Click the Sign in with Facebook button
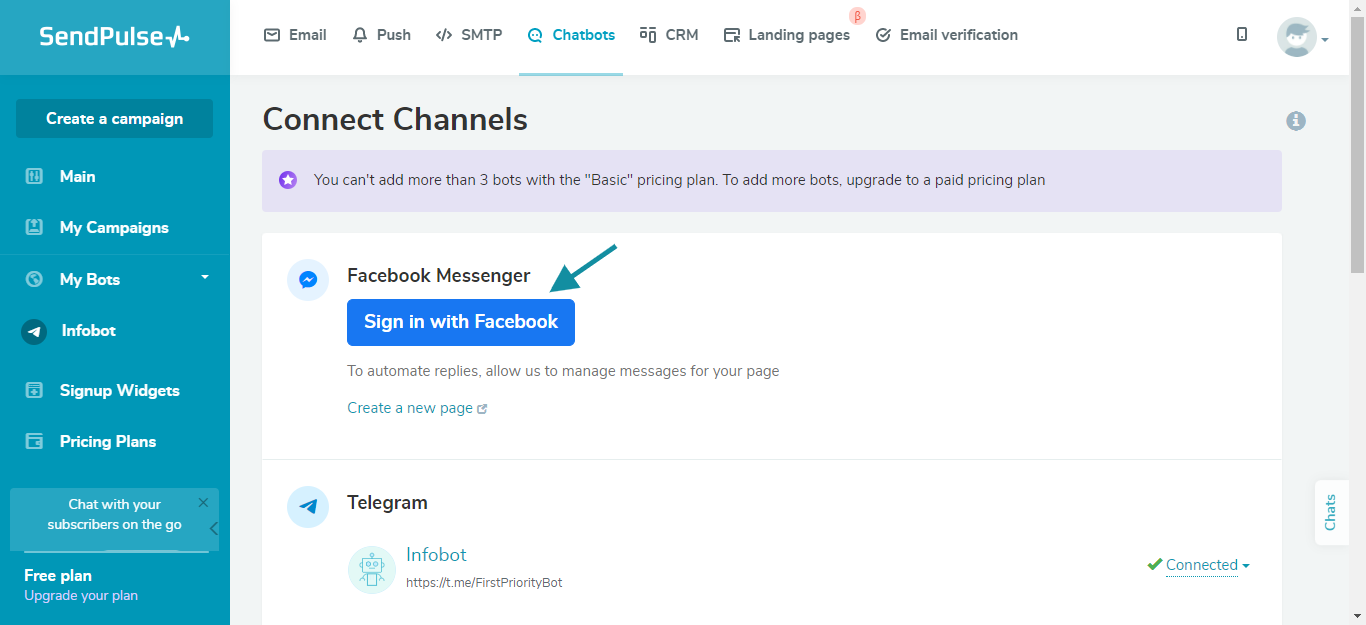Screen dimensions: 1366x625 point(460,322)
